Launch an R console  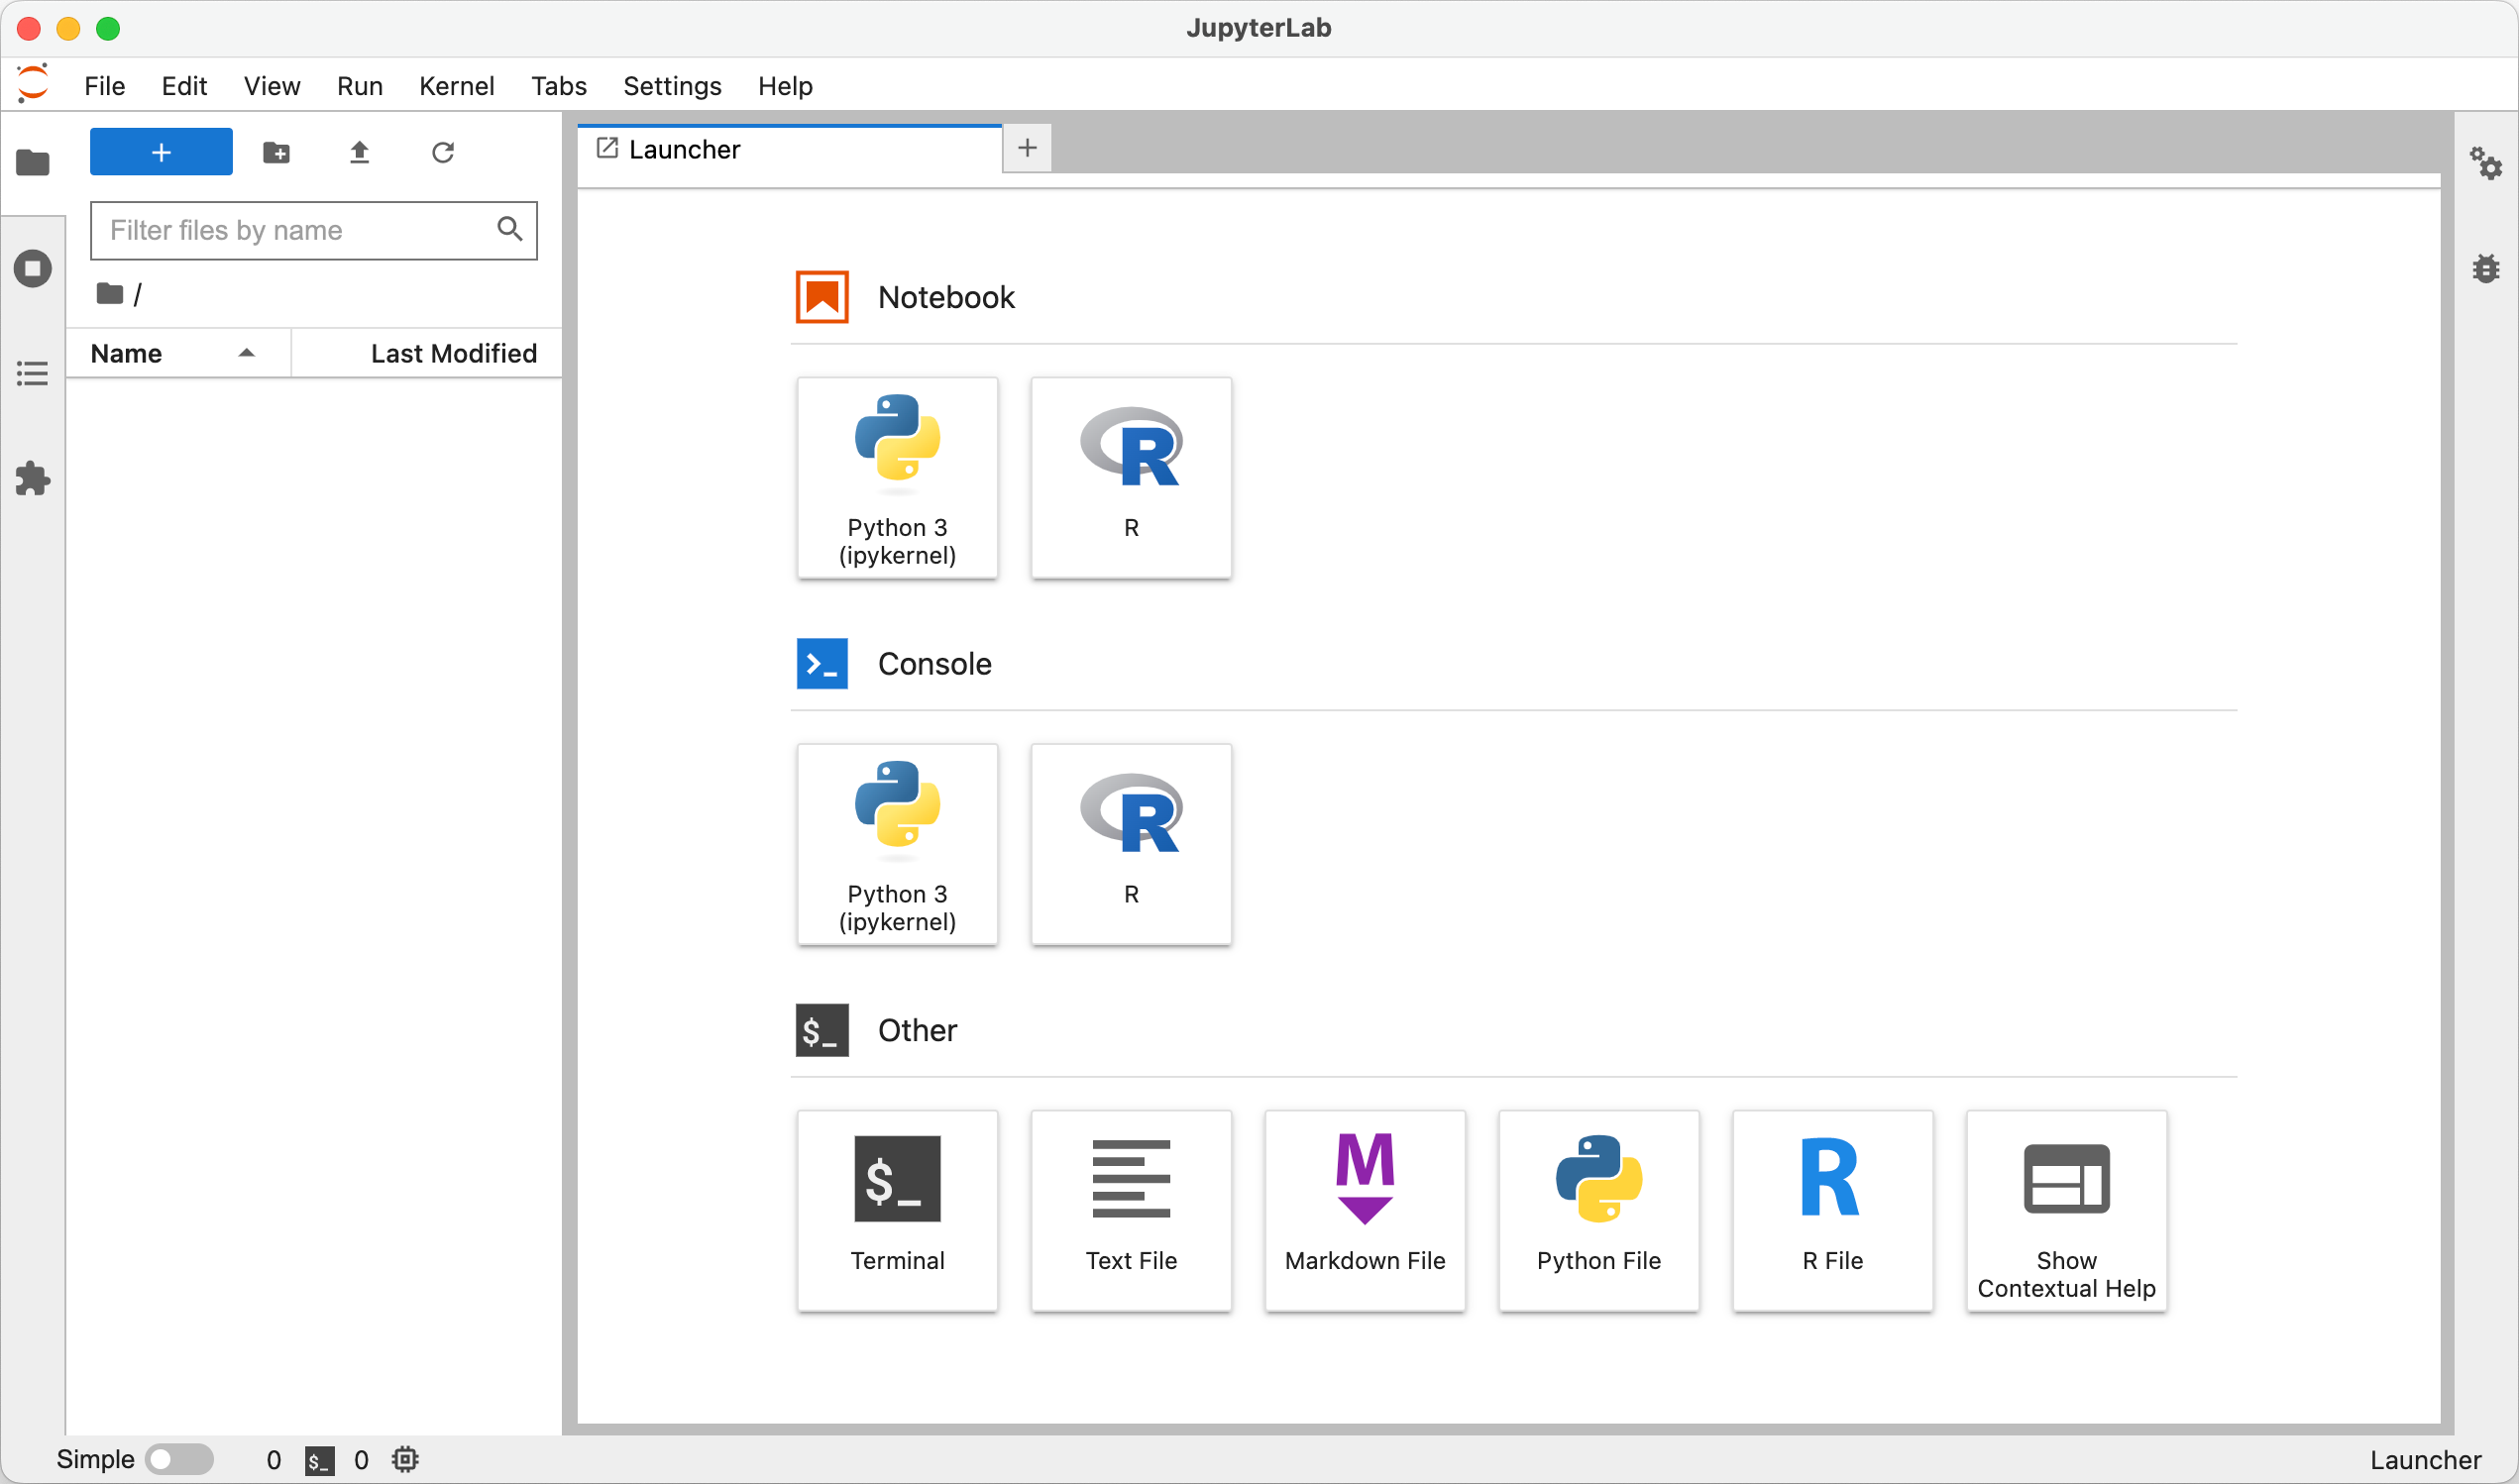pos(1131,844)
